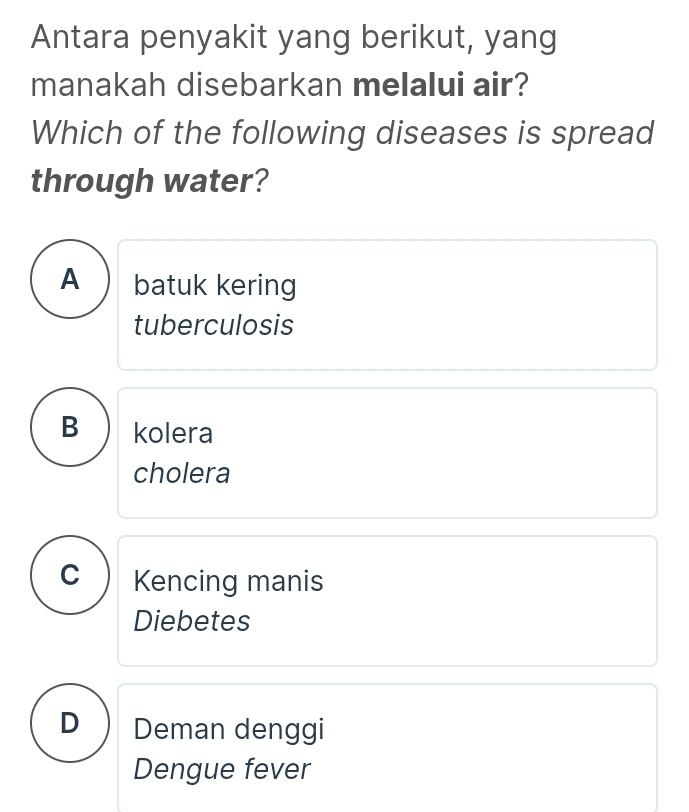Select option D radio circle

(x=69, y=722)
